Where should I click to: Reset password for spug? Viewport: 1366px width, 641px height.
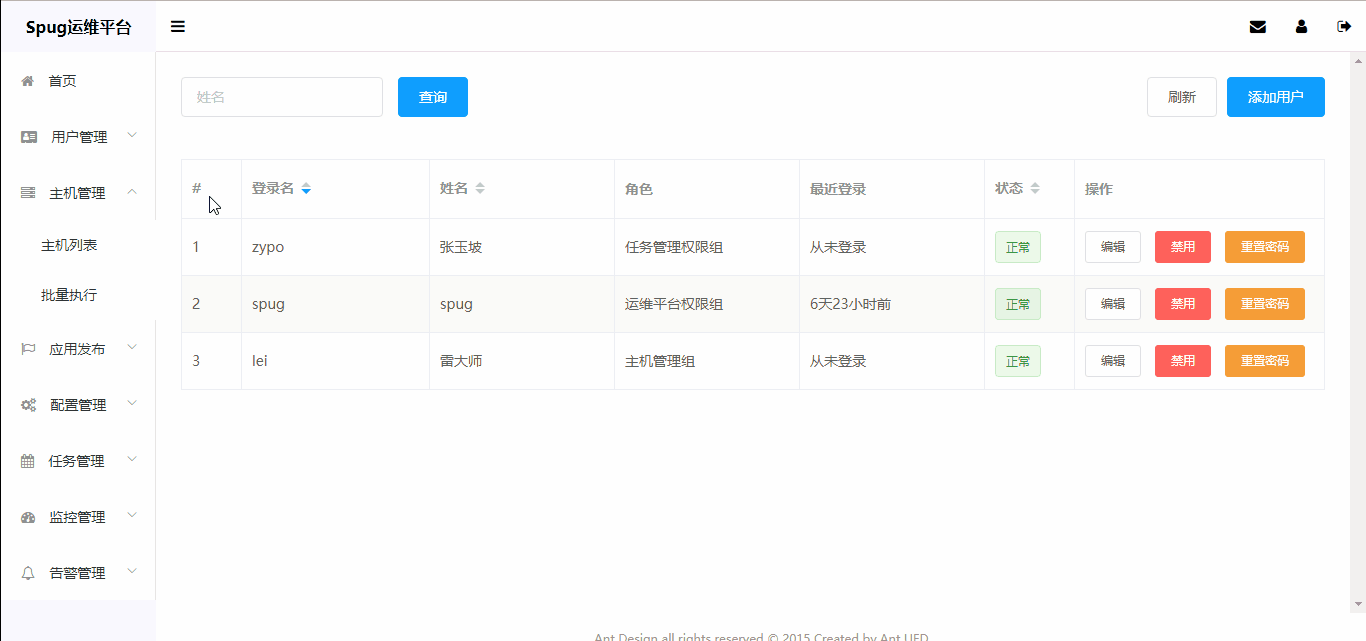(x=1265, y=304)
